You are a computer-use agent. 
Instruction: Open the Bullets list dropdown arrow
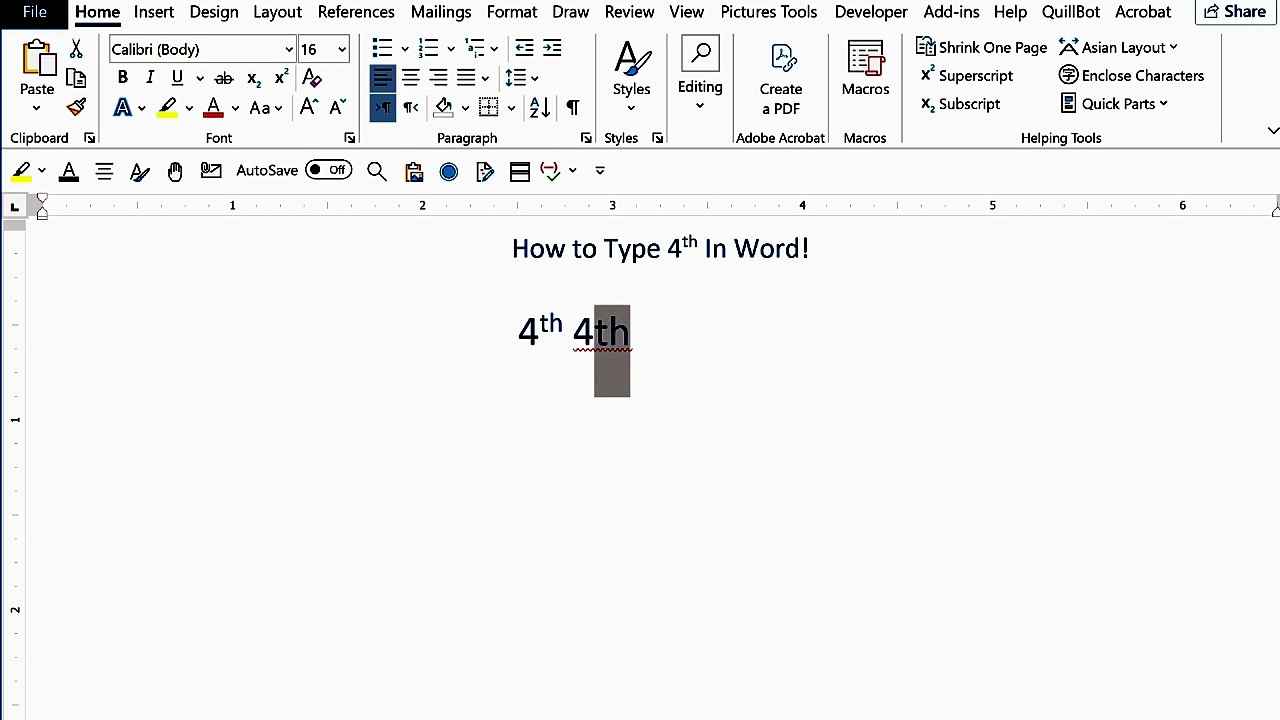click(x=405, y=49)
